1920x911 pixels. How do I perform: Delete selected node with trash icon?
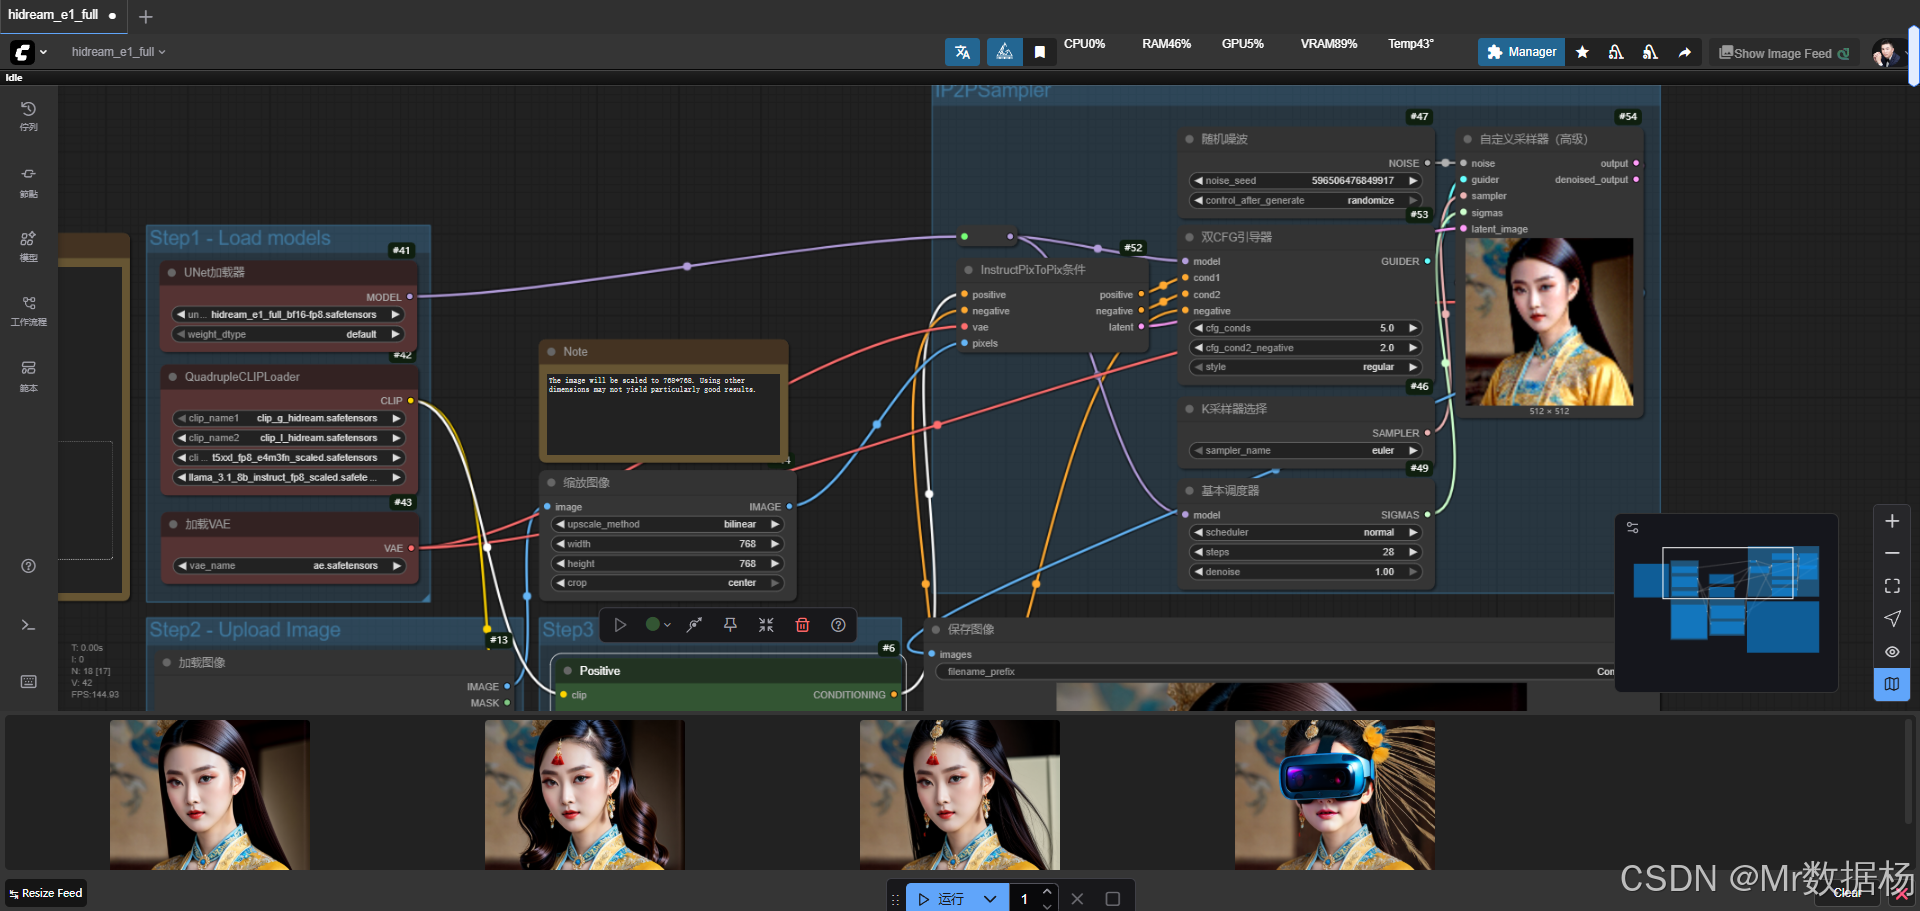point(802,625)
